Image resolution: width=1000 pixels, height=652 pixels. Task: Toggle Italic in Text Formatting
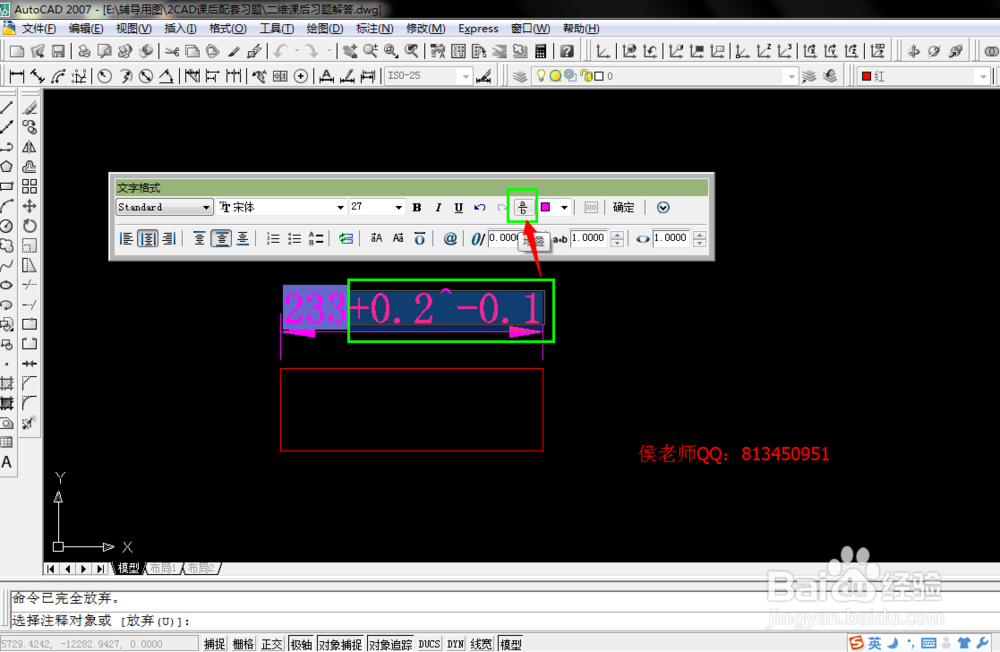point(438,207)
